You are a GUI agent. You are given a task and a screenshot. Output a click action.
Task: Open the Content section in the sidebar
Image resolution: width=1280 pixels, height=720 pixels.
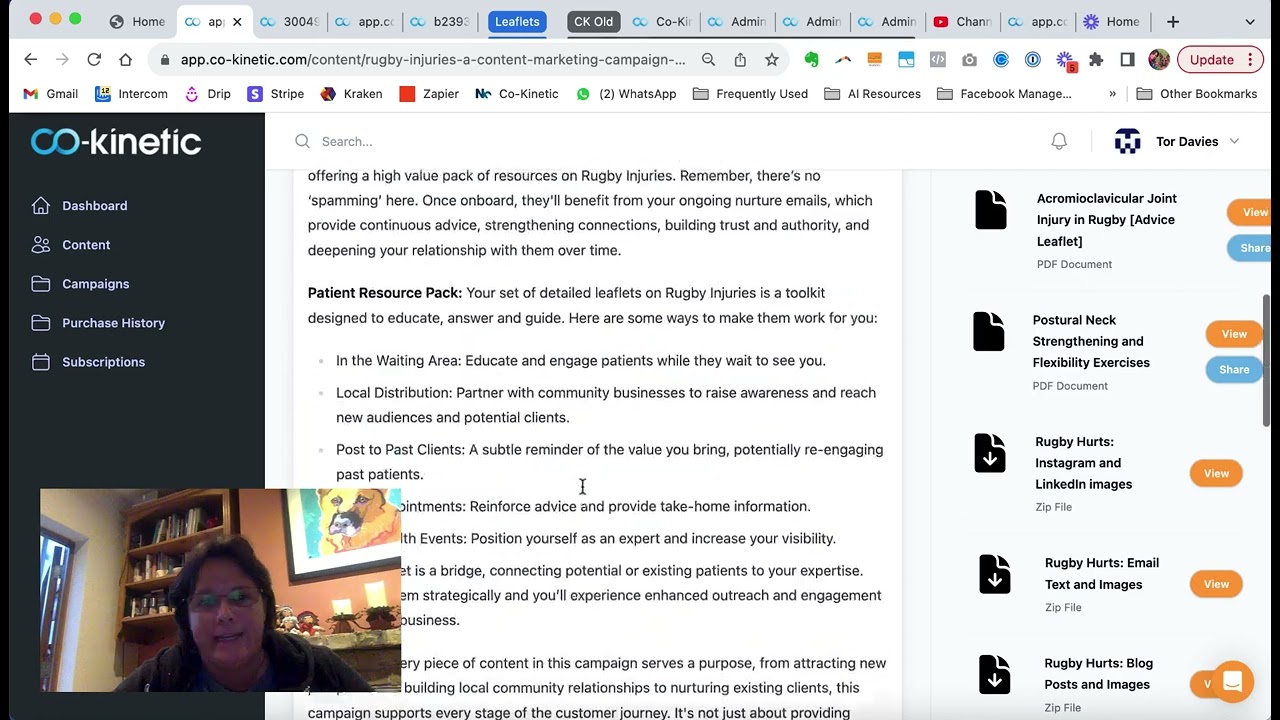[71, 245]
